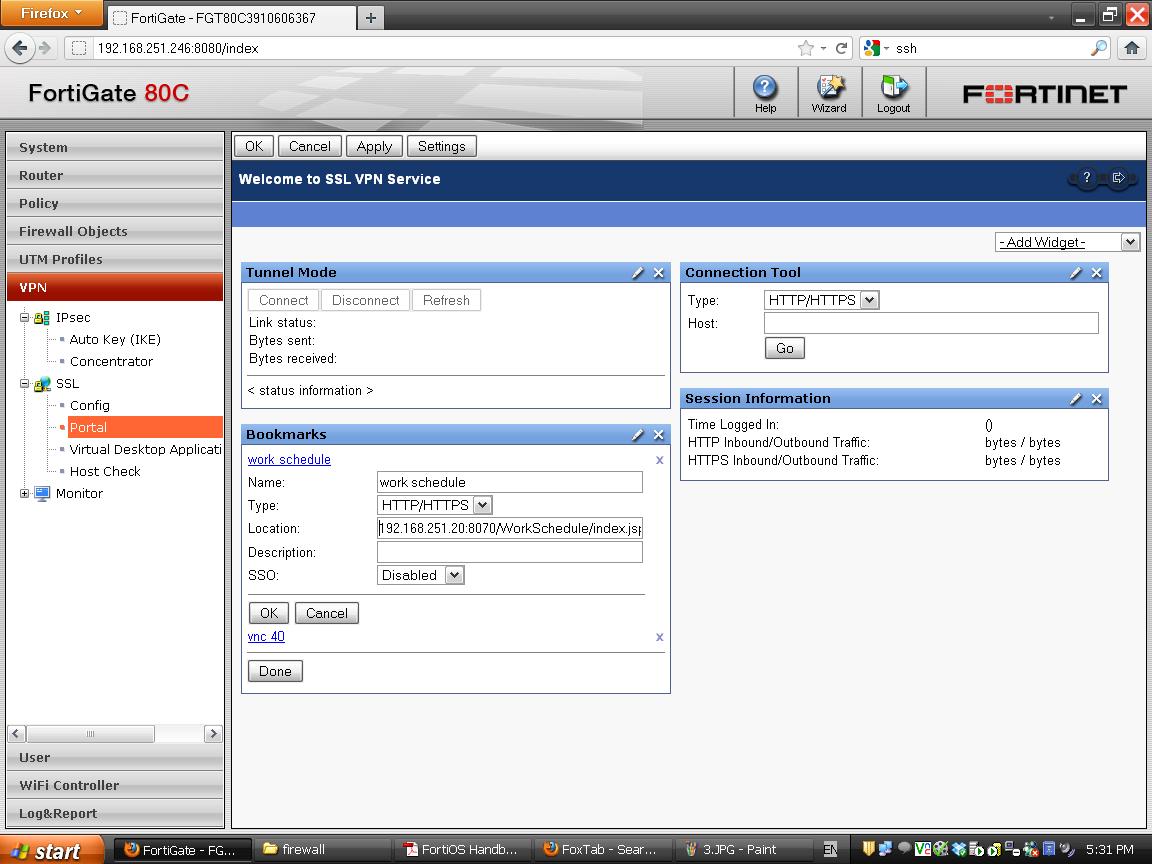Viewport: 1152px width, 864px height.
Task: Click top Cancel button in toolbar
Action: pyautogui.click(x=309, y=146)
